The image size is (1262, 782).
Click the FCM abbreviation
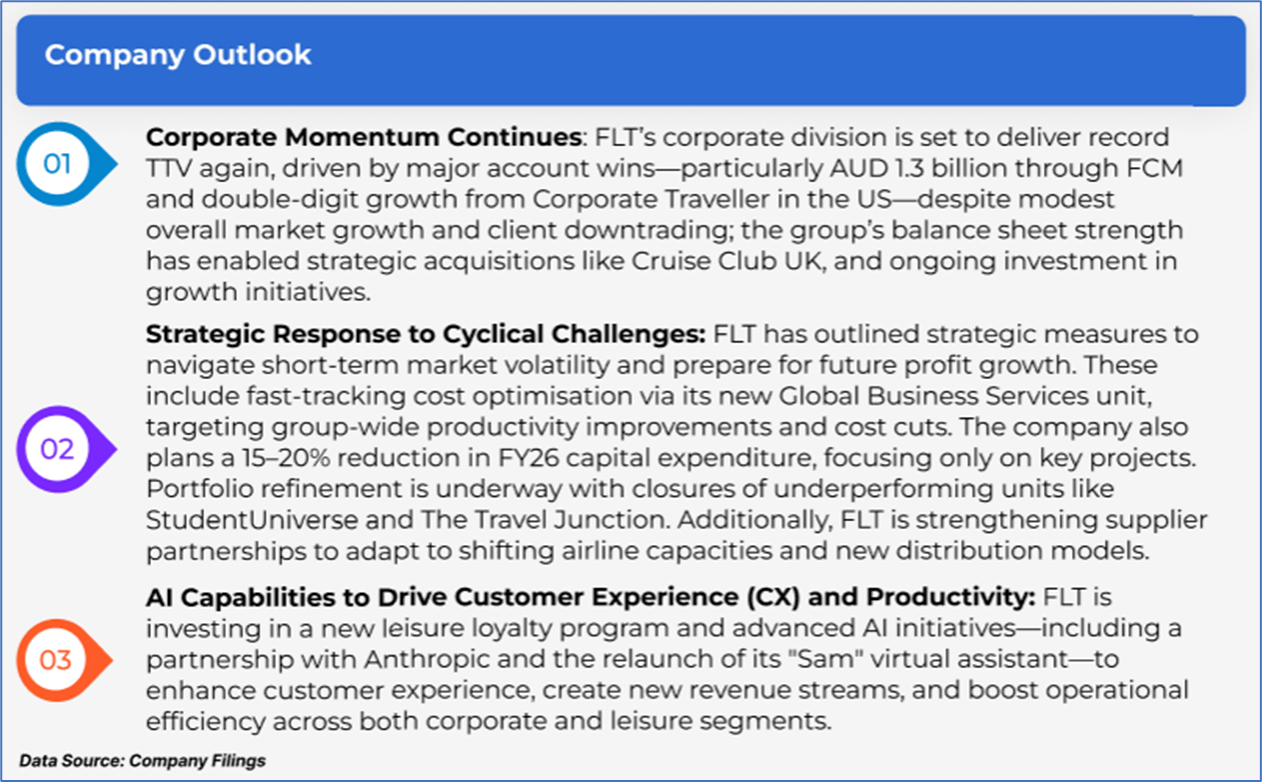coord(1153,168)
